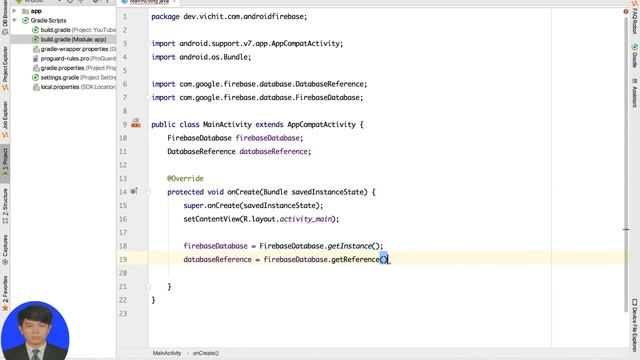Viewport: 640px width, 360px height.
Task: Click the package name on line 1
Action: (243, 16)
